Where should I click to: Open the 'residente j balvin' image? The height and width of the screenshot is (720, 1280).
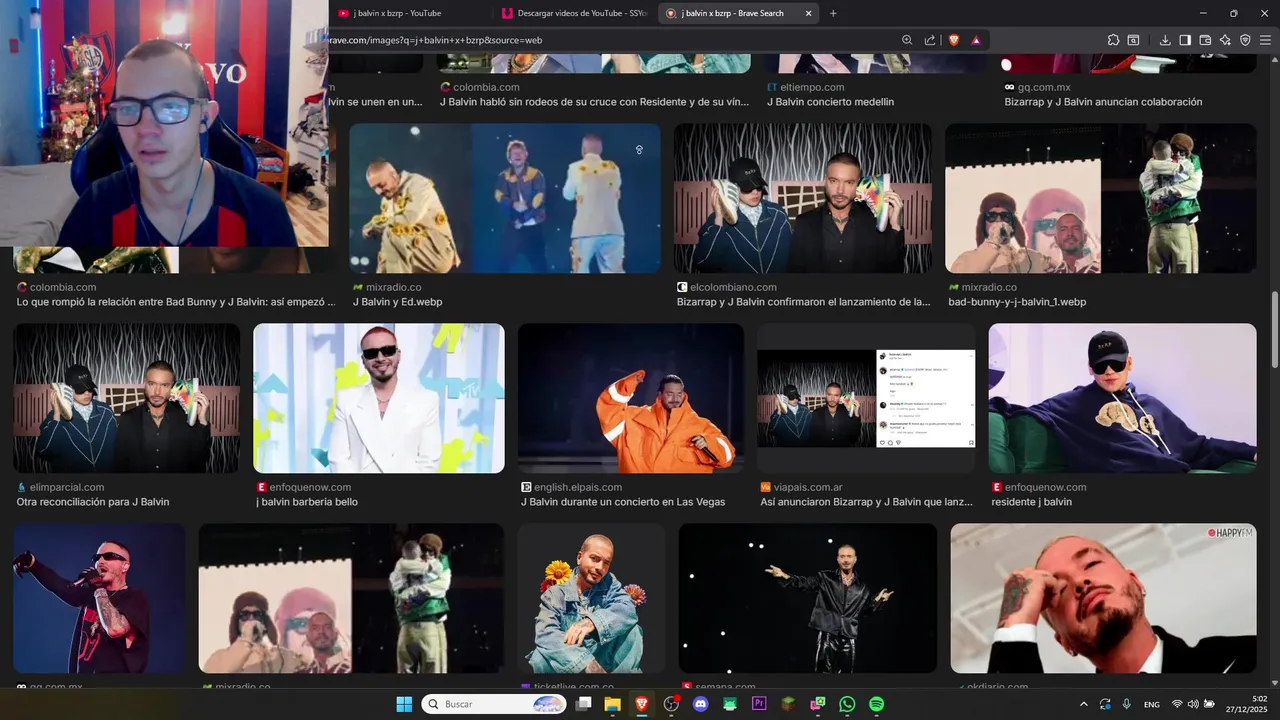point(1122,398)
